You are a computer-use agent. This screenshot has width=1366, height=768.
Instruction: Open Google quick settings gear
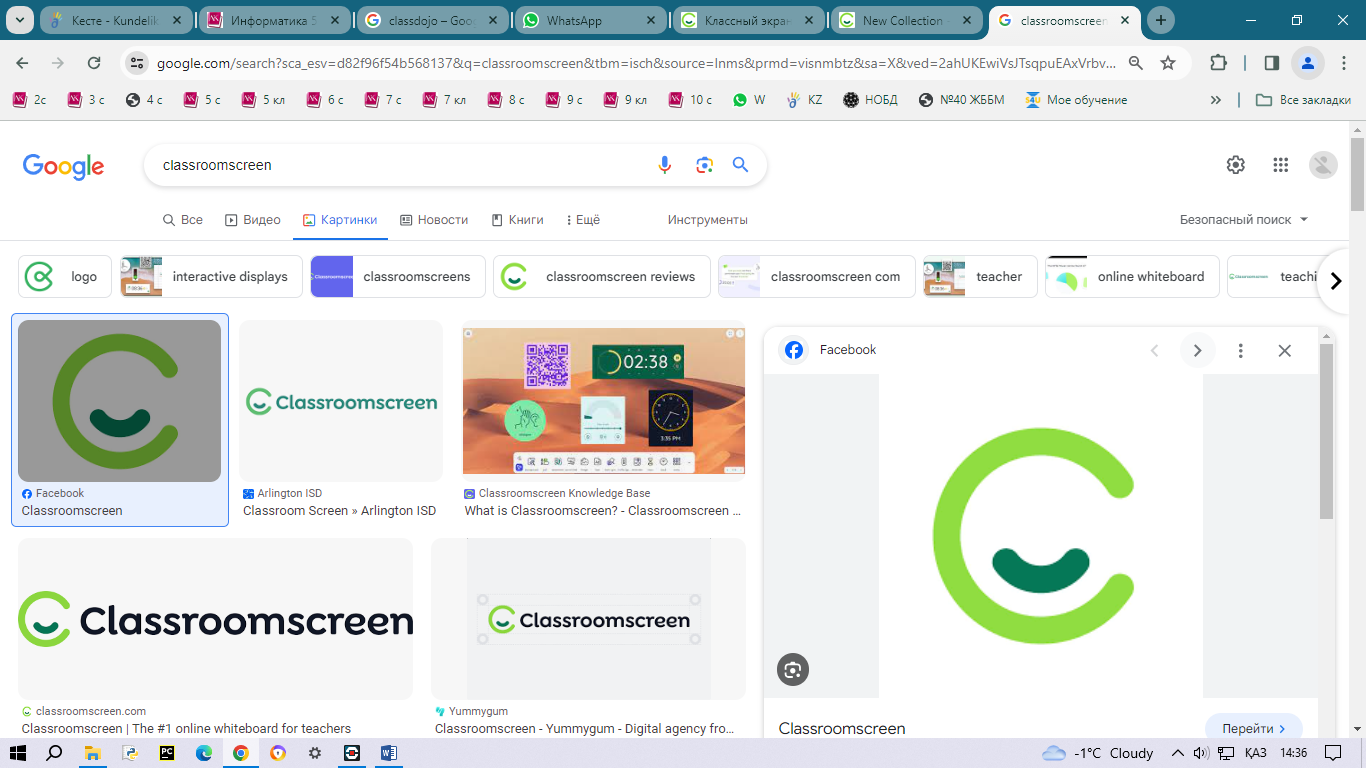coord(1236,165)
